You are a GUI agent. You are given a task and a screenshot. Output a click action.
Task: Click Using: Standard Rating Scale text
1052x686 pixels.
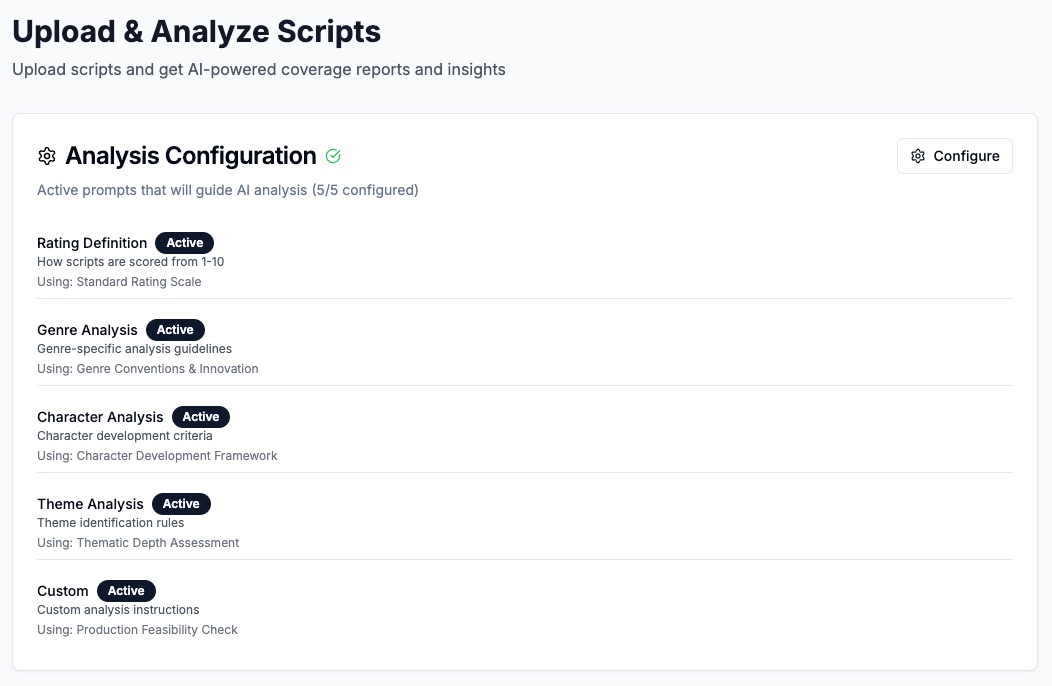coord(119,282)
